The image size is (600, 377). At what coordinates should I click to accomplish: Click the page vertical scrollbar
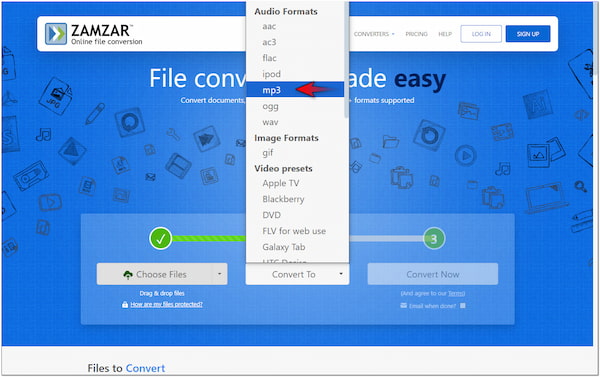tap(596, 38)
